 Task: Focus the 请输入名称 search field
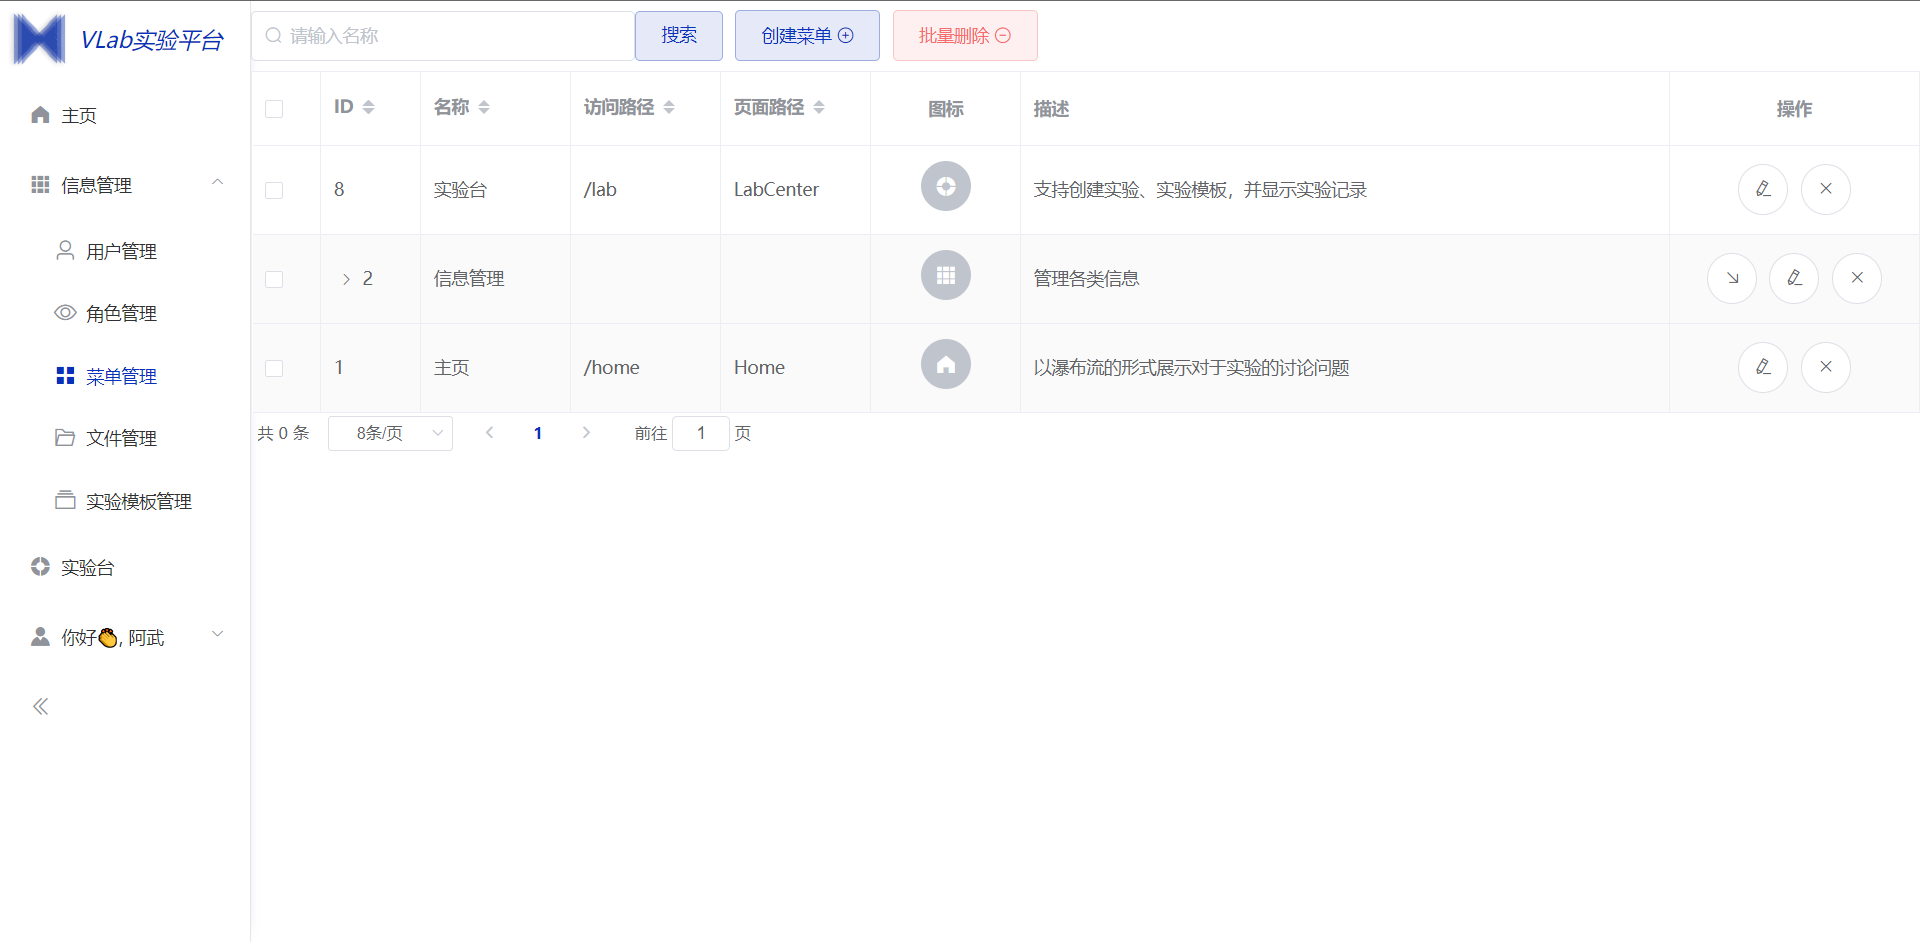(443, 36)
